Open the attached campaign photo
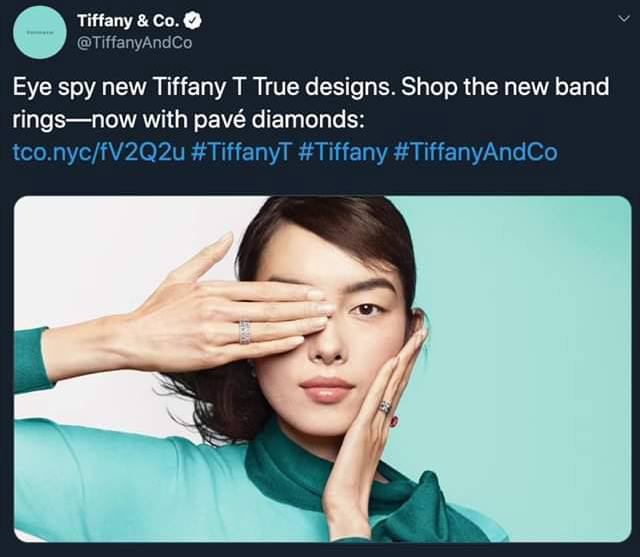 (x=322, y=369)
